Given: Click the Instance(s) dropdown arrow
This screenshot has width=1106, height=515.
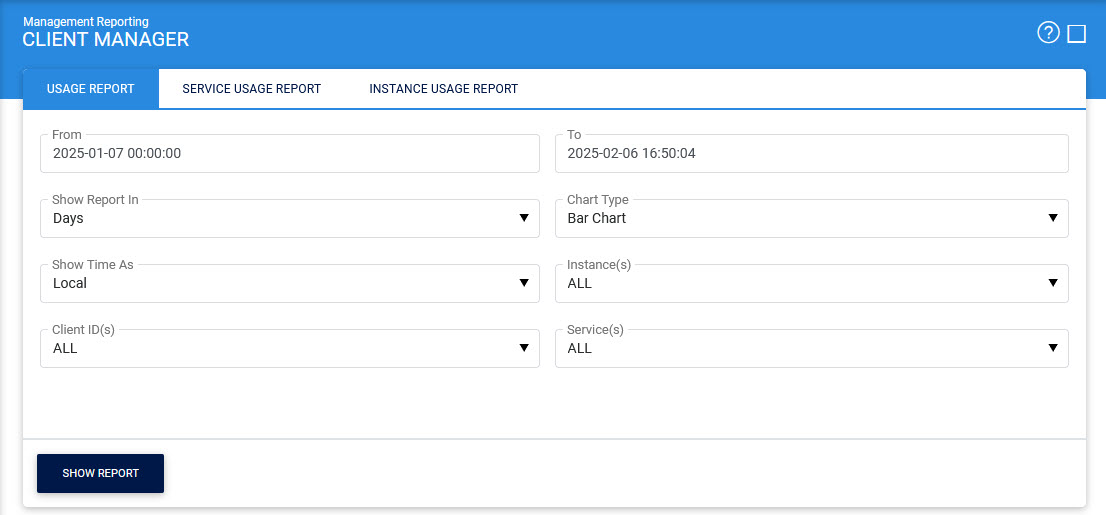Looking at the screenshot, I should click(1053, 284).
